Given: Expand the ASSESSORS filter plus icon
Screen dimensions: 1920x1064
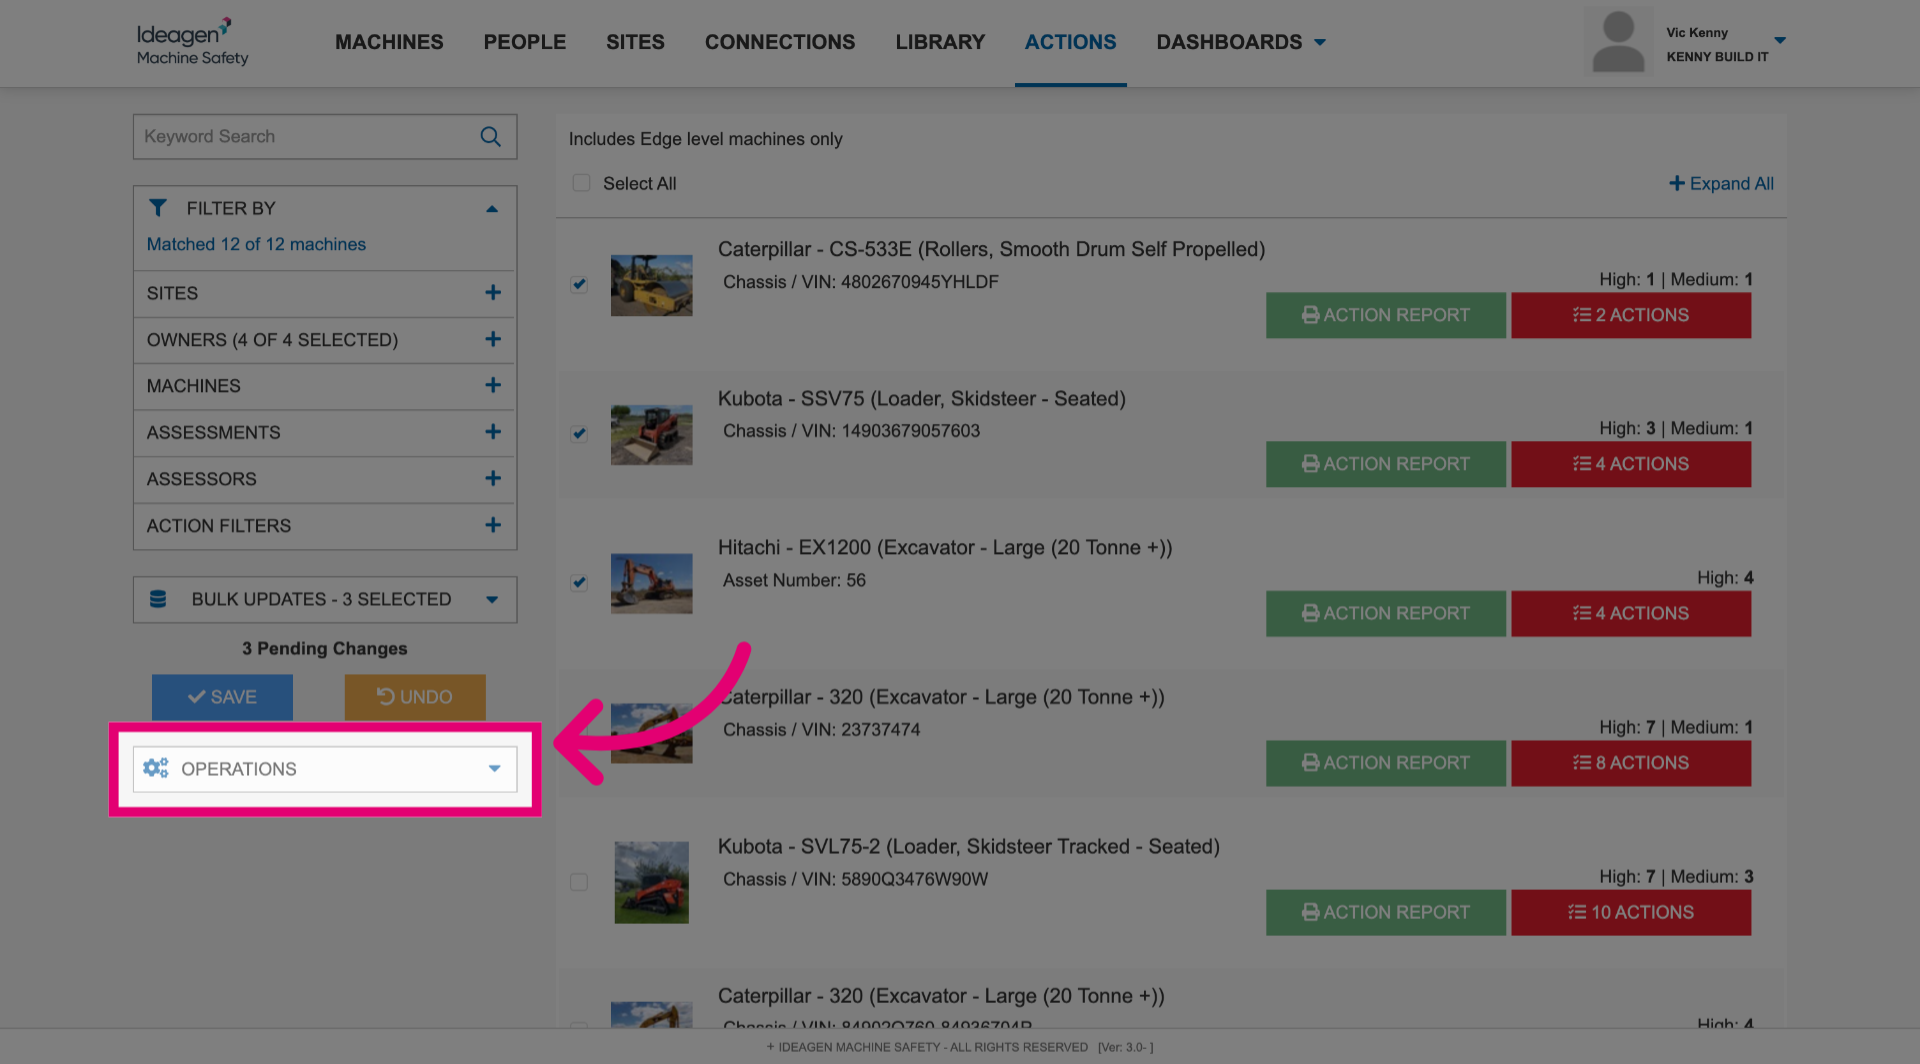Looking at the screenshot, I should (493, 478).
